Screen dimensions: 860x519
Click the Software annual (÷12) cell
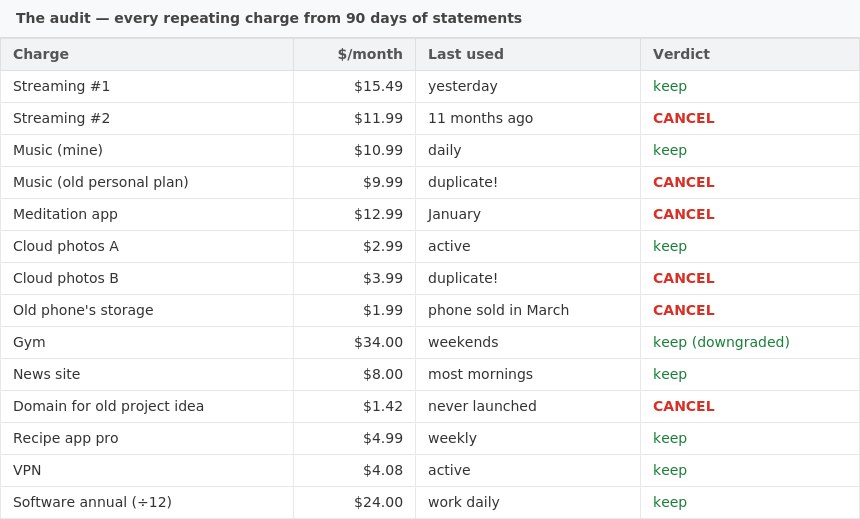tap(147, 502)
